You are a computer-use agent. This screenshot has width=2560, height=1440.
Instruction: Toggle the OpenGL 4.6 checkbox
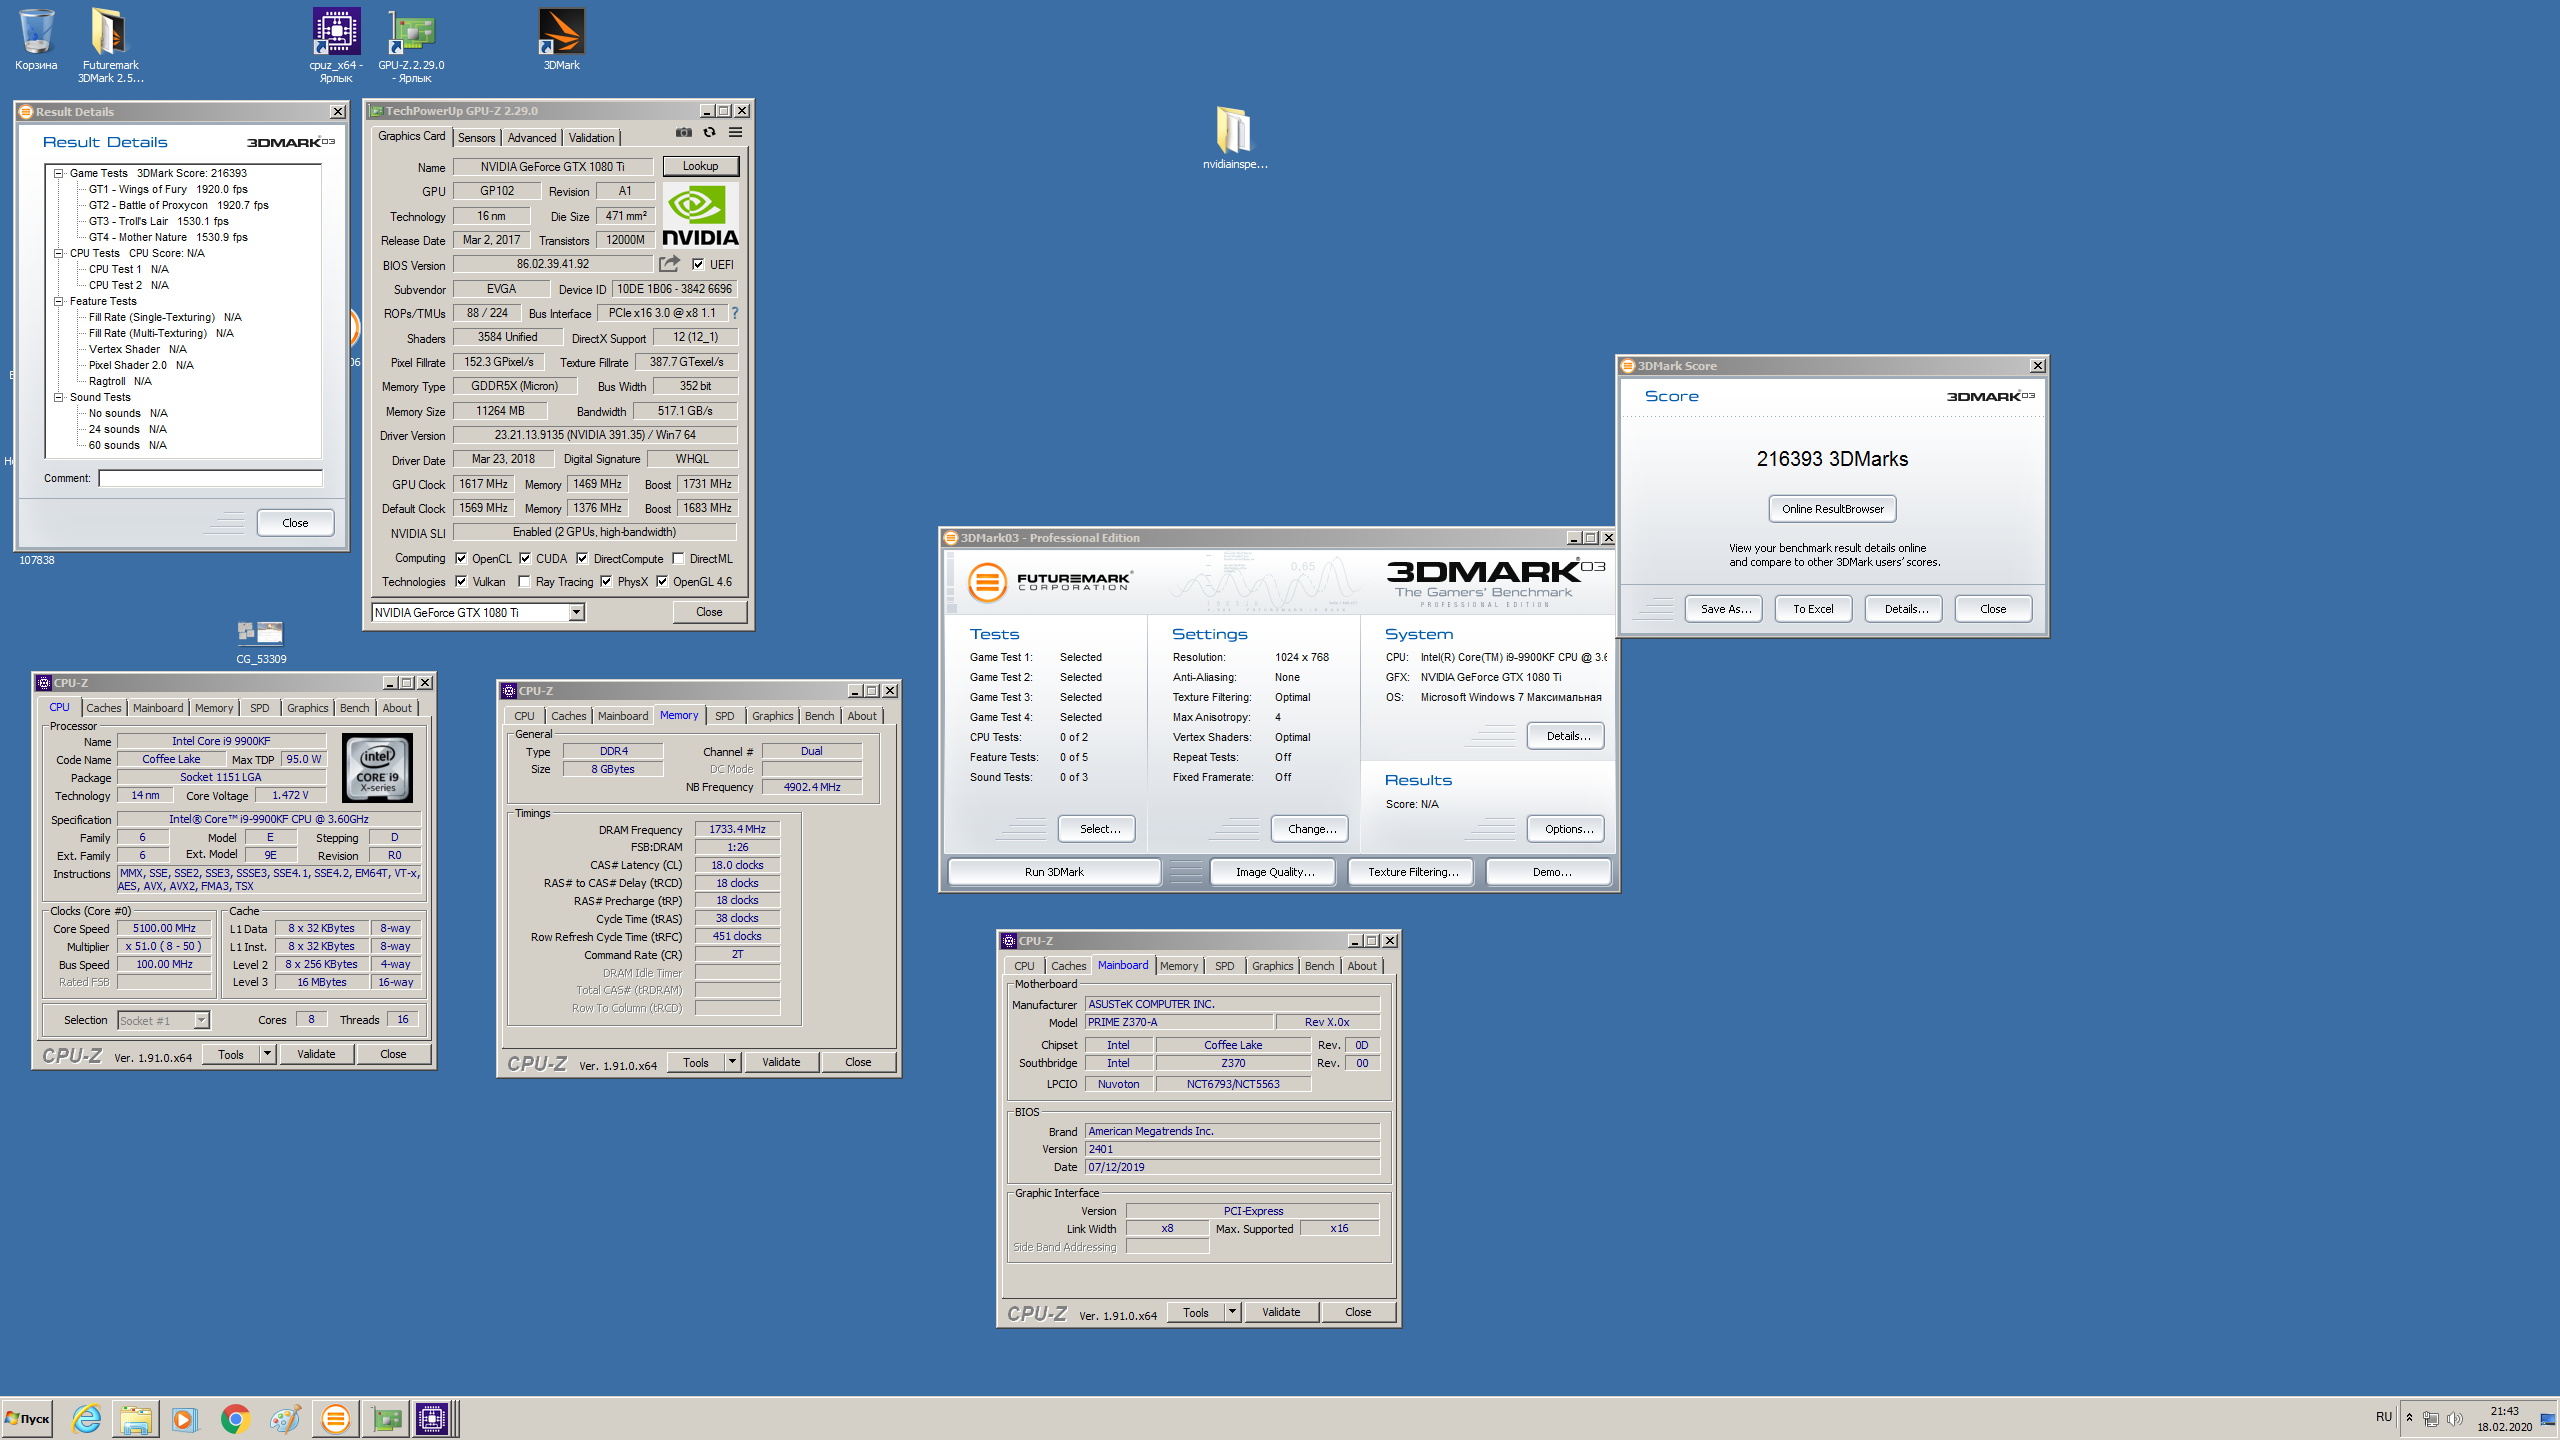[662, 582]
